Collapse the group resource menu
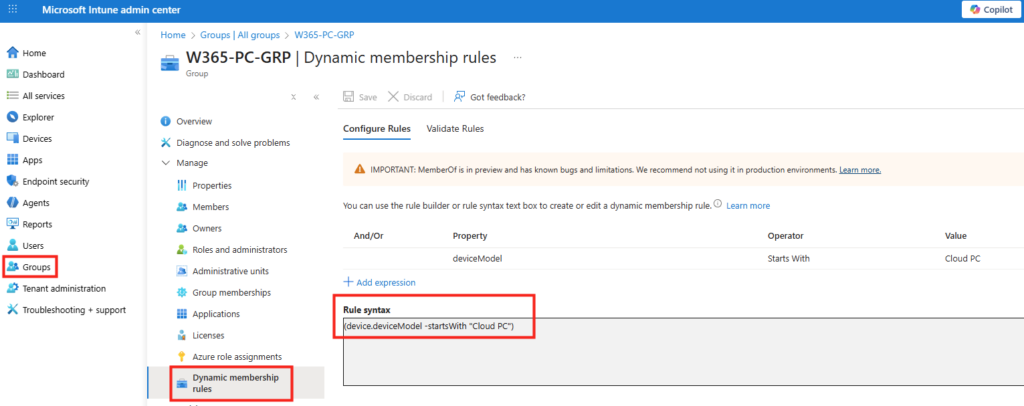The height and width of the screenshot is (406, 1024). tap(316, 97)
